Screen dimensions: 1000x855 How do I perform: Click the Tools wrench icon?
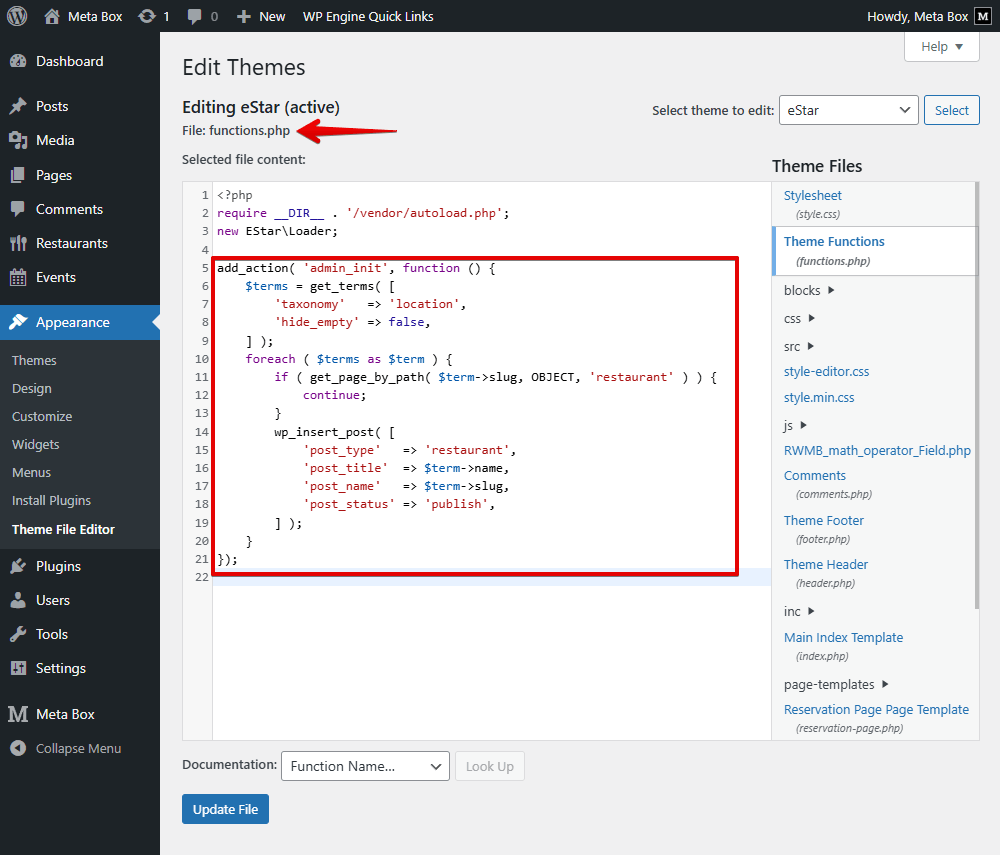pyautogui.click(x=18, y=634)
